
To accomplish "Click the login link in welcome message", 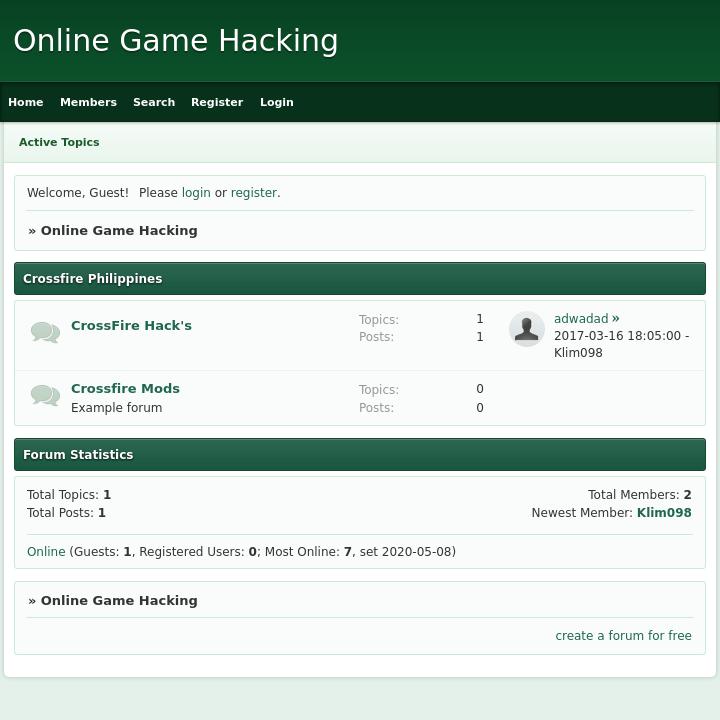I will pyautogui.click(x=196, y=193).
